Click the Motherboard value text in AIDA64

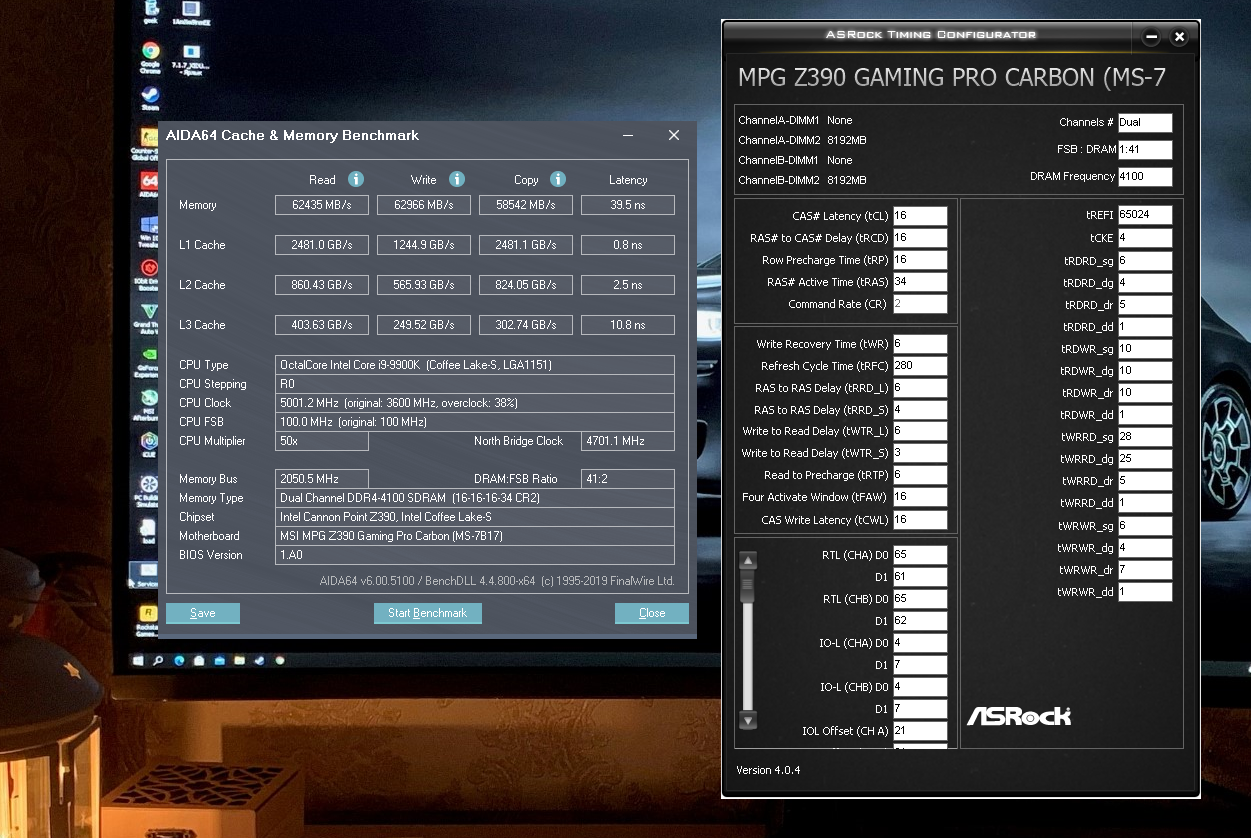coord(391,536)
